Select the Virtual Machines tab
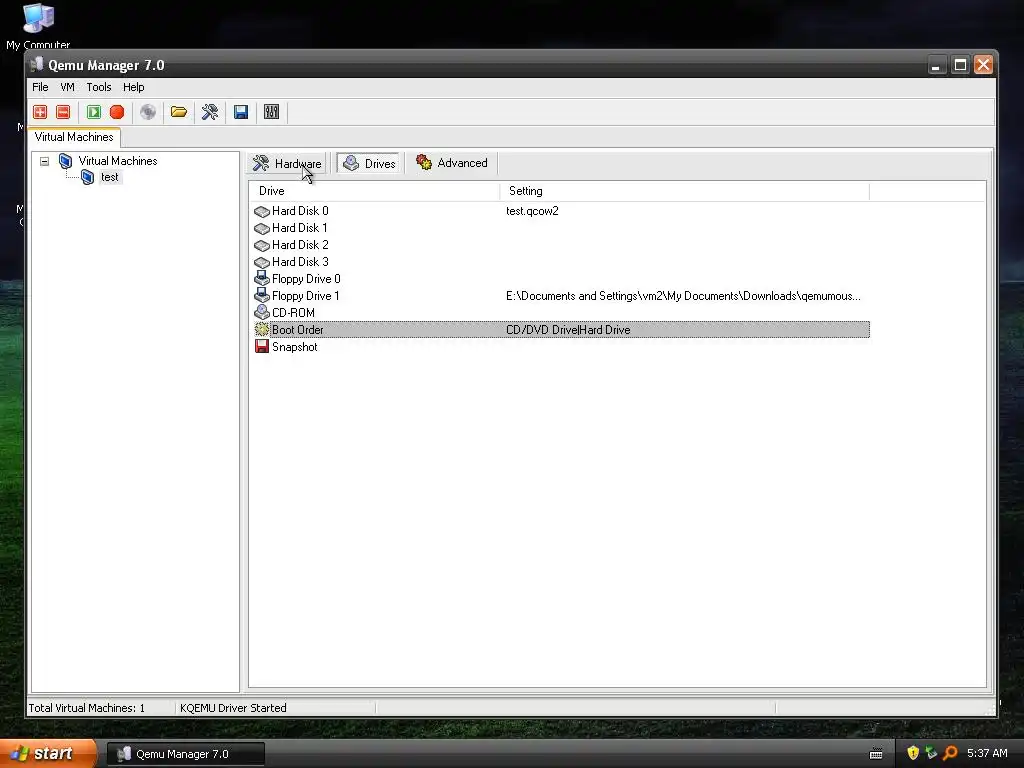Image resolution: width=1024 pixels, height=768 pixels. click(x=74, y=137)
